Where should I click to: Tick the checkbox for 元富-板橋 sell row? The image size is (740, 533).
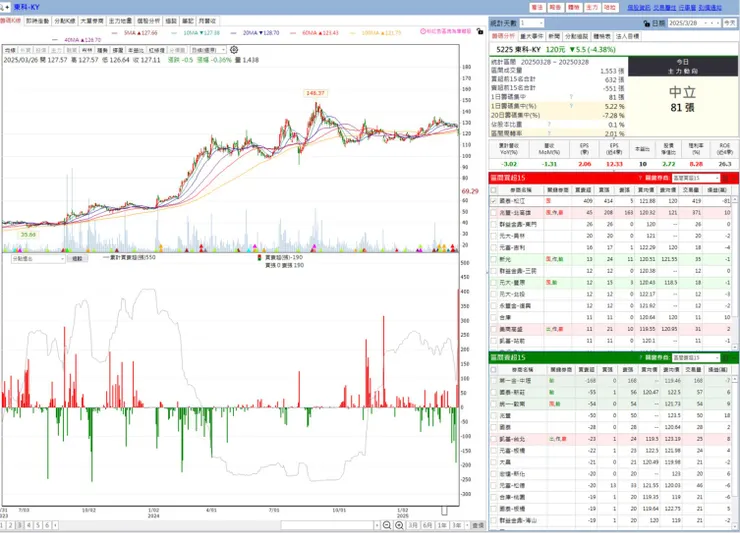tap(494, 450)
